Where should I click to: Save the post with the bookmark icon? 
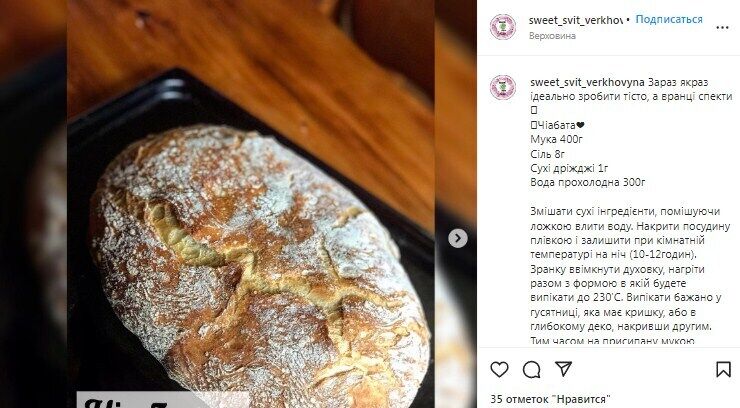point(723,369)
